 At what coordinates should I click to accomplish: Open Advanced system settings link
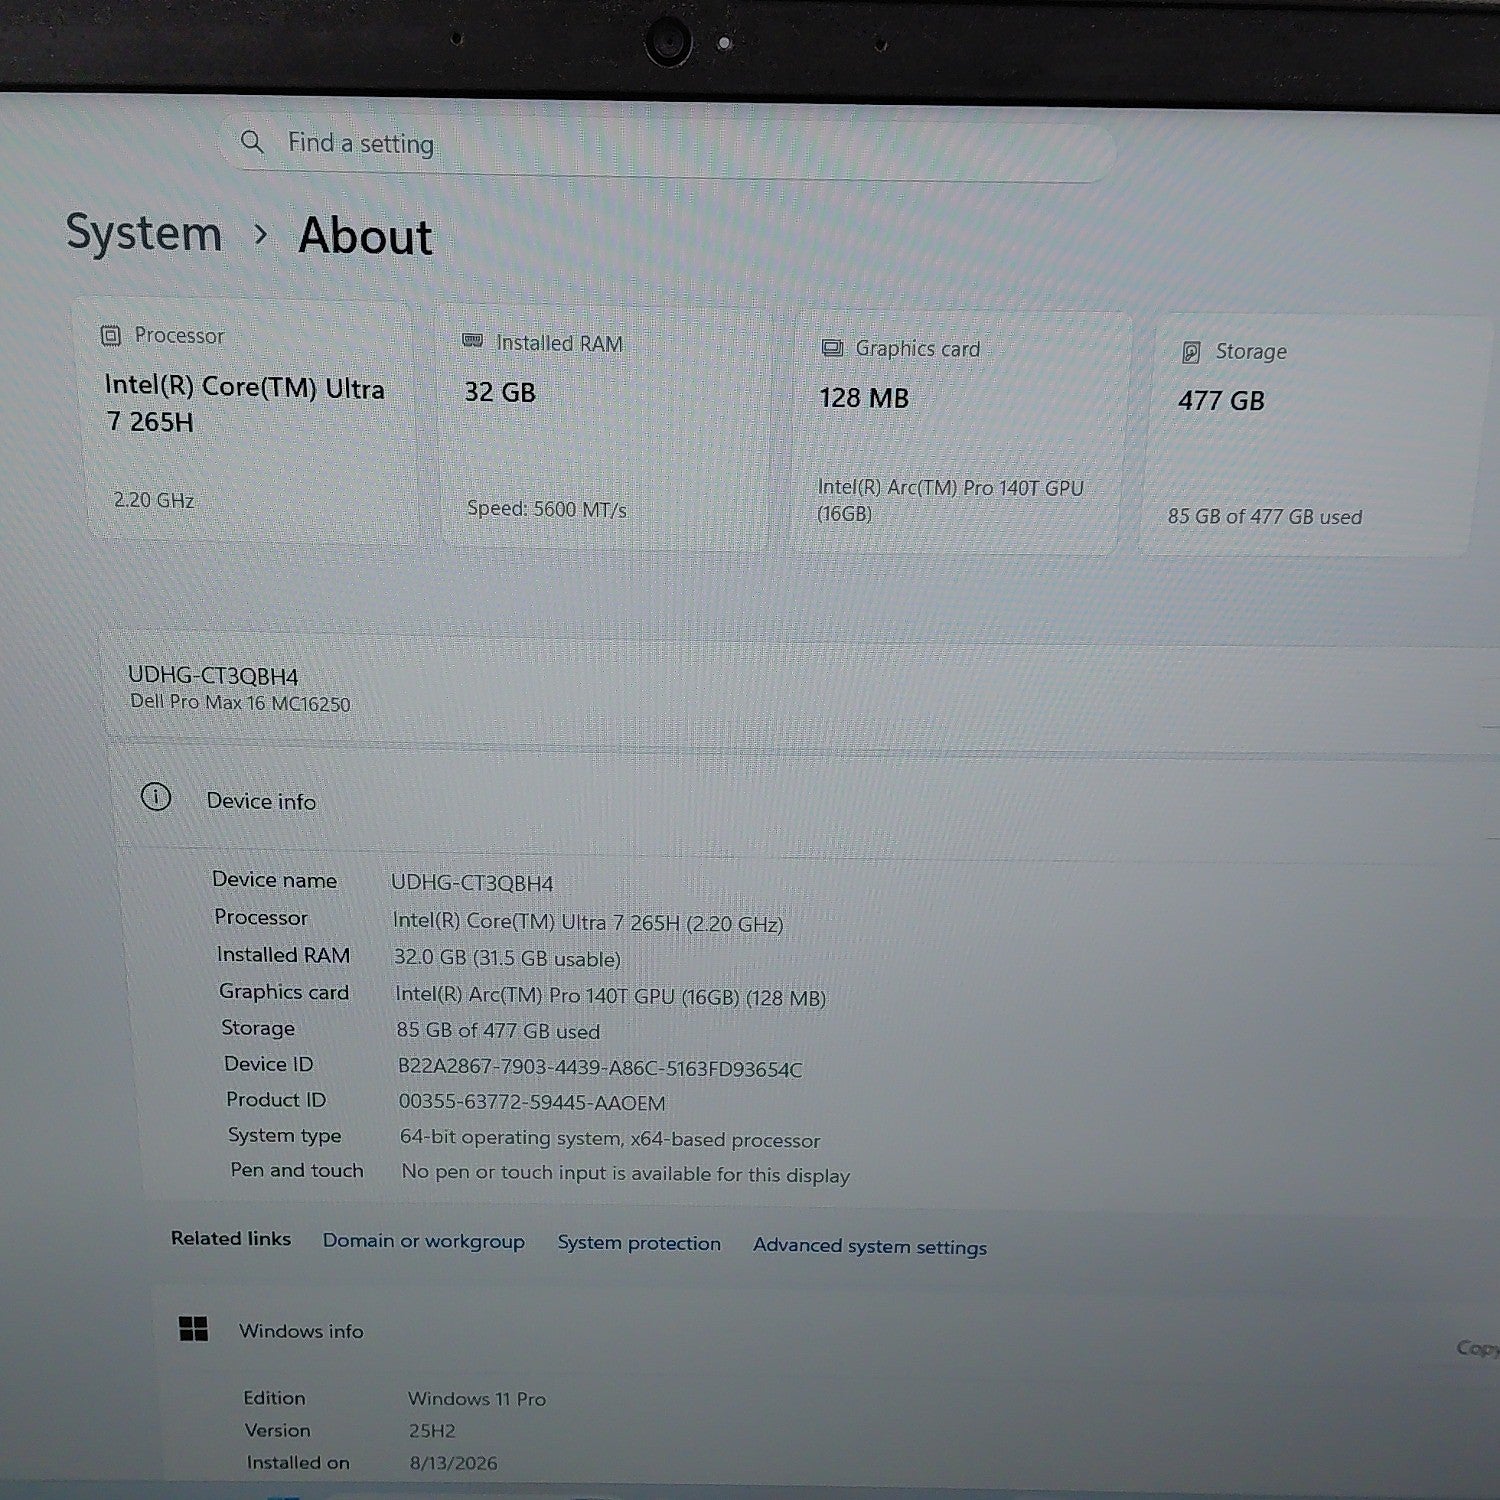click(x=870, y=1246)
